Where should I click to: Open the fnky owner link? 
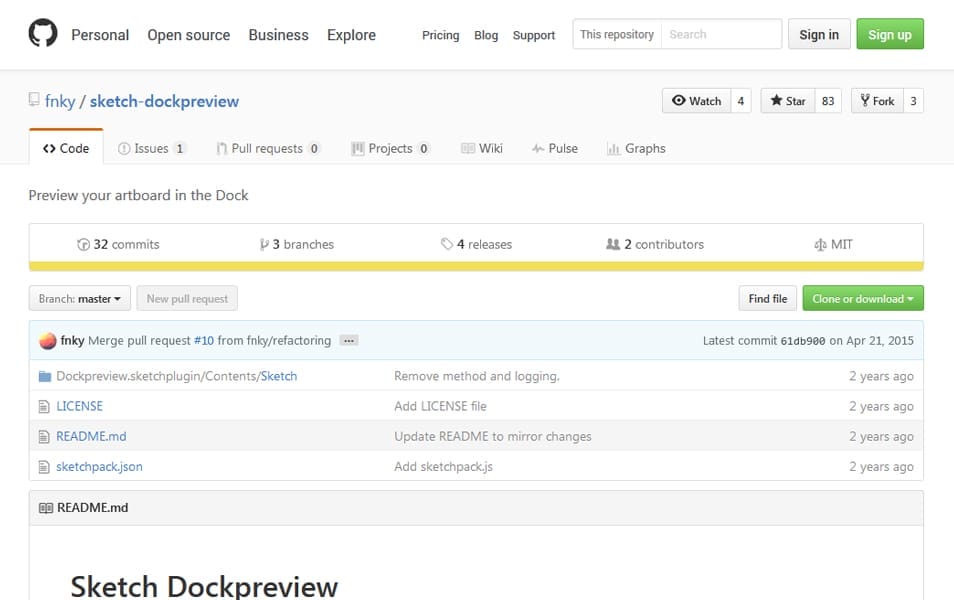pyautogui.click(x=60, y=101)
